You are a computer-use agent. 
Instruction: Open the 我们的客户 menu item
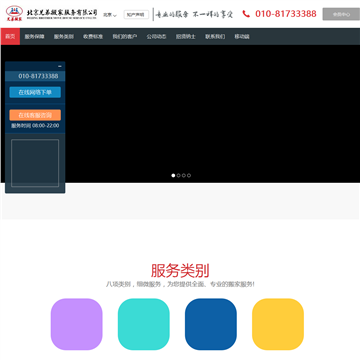point(125,37)
